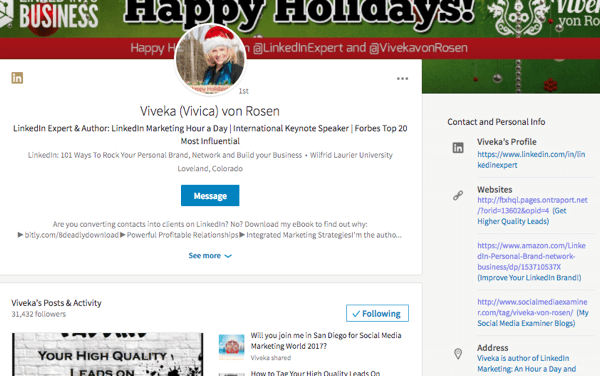Viewport: 600px width, 376px height.
Task: Click the LinkedIn icon beside Viveka's Profile
Action: tap(458, 148)
